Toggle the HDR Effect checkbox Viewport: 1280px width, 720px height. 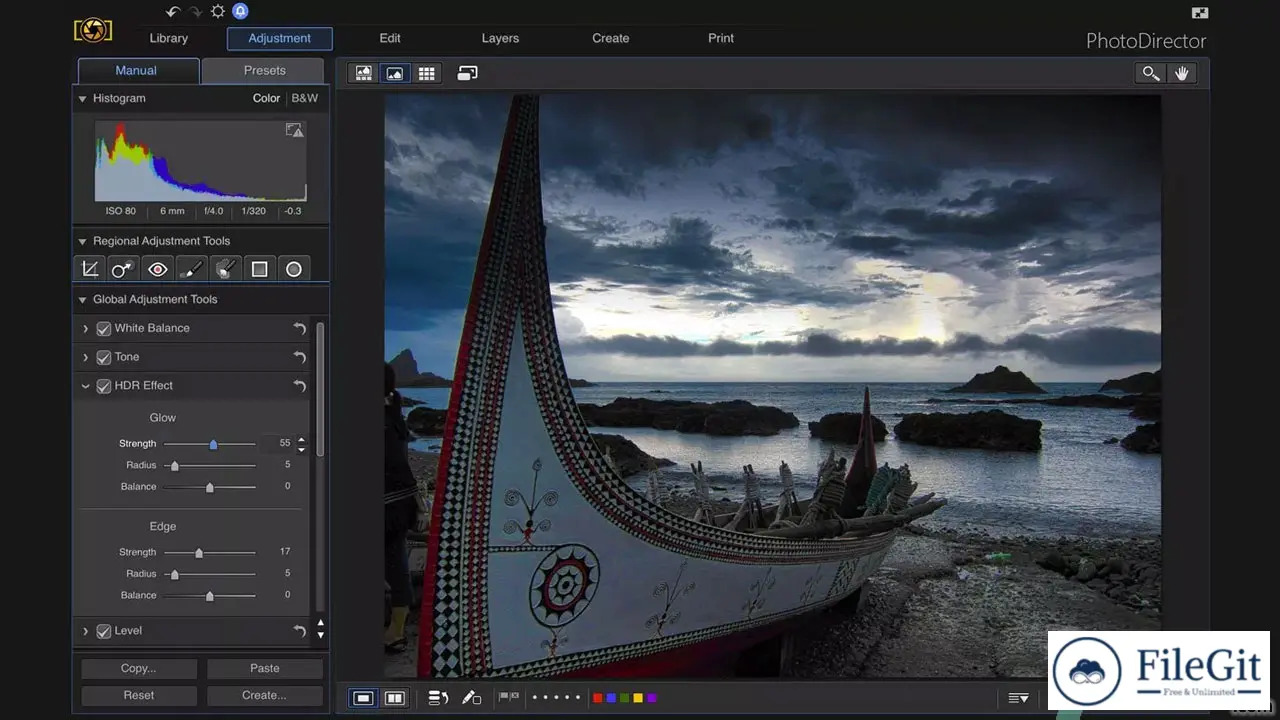point(103,386)
